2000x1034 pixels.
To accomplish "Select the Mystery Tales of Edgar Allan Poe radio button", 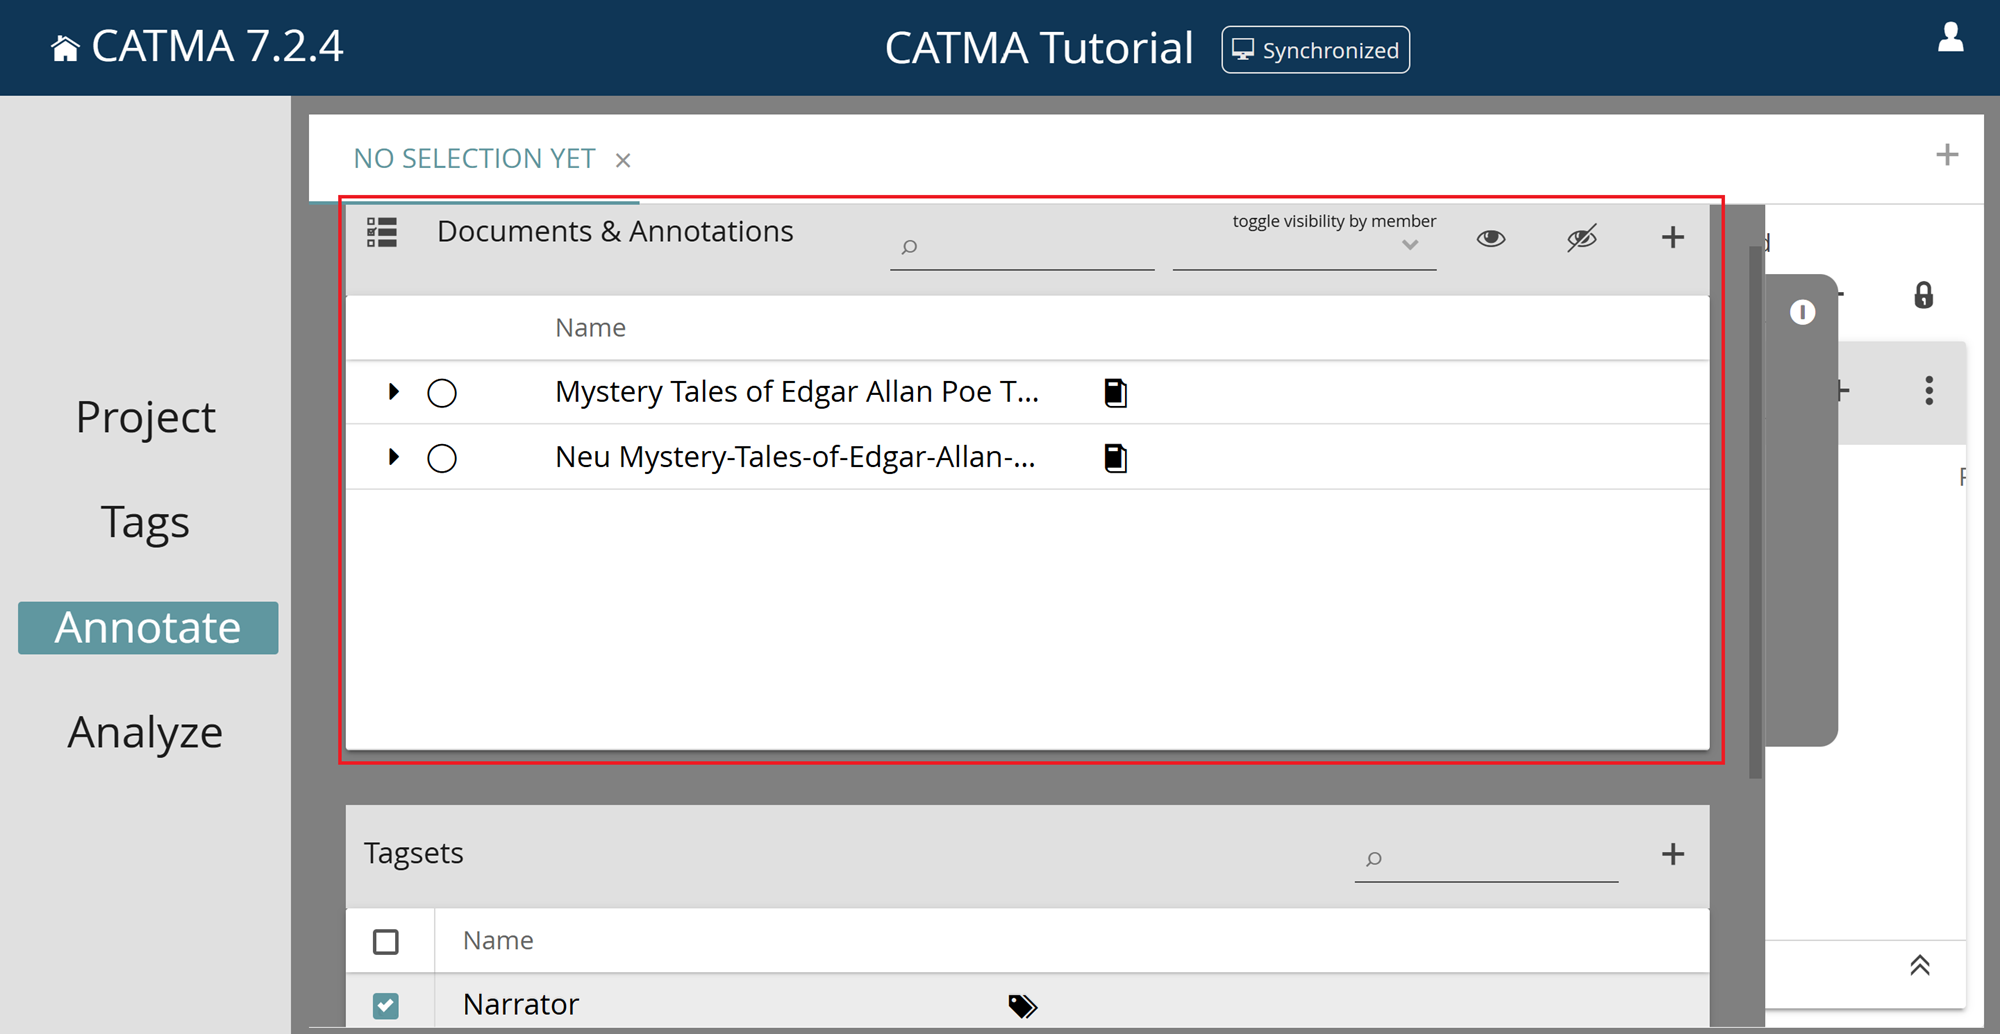I will (x=443, y=392).
